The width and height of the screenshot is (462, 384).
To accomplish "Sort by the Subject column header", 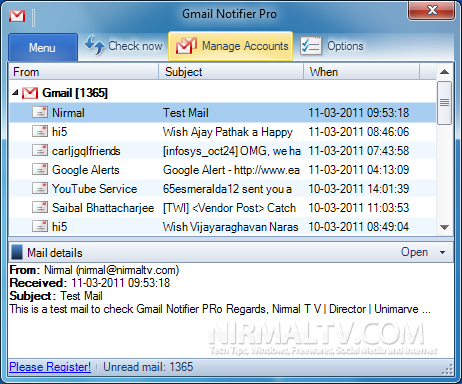I will click(x=231, y=72).
